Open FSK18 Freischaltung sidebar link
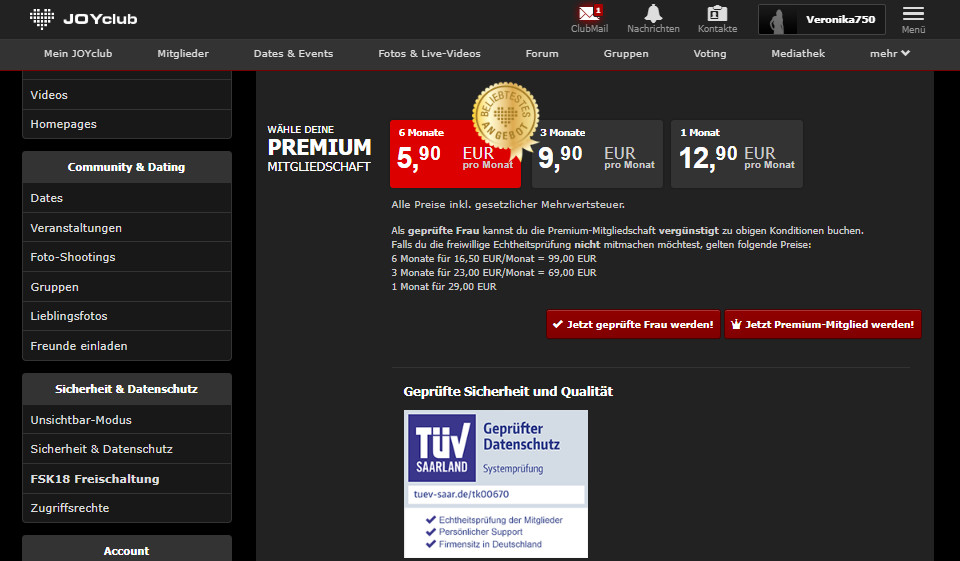Screen dimensions: 960x561 pyautogui.click(x=95, y=479)
